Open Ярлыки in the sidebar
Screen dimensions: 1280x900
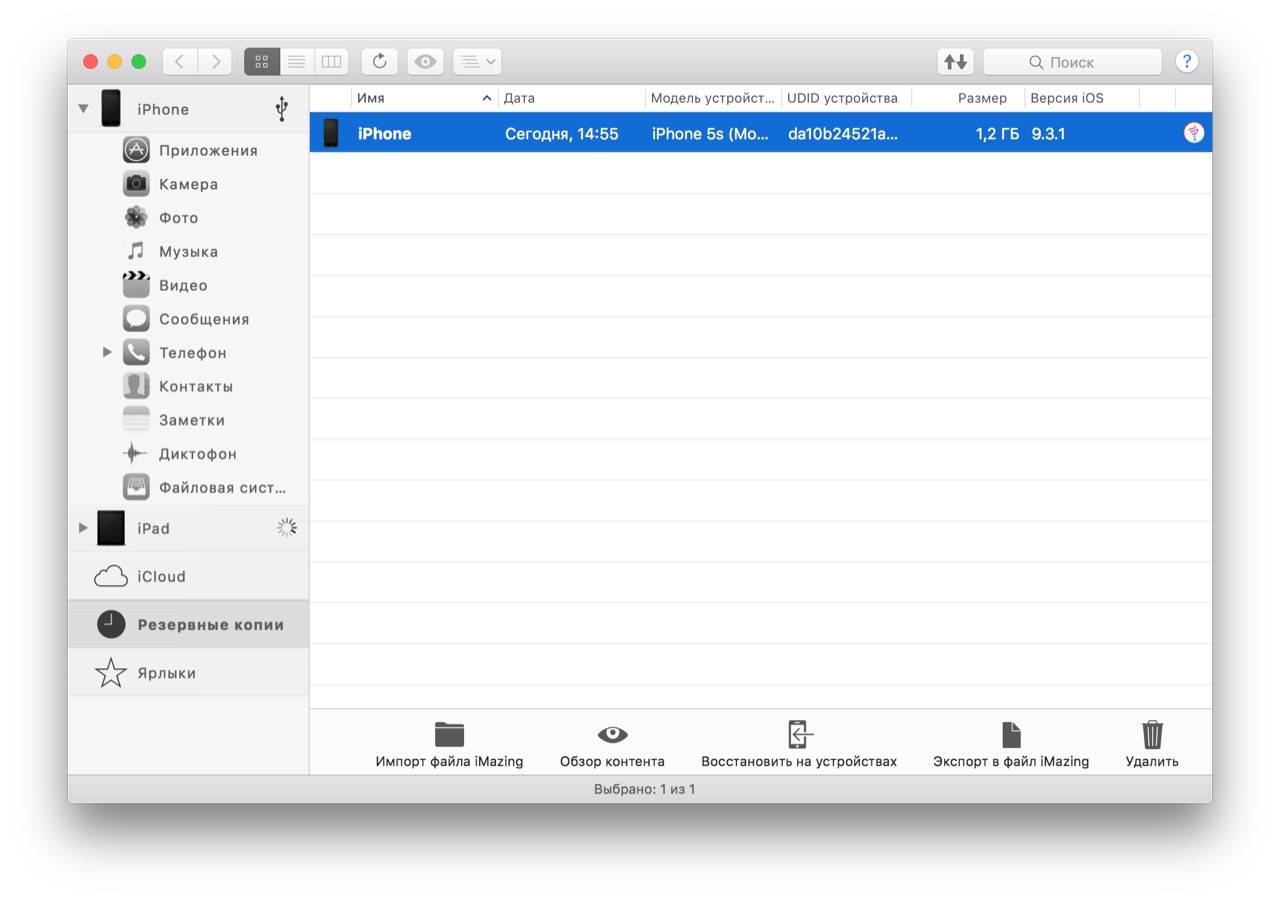pyautogui.click(x=188, y=673)
